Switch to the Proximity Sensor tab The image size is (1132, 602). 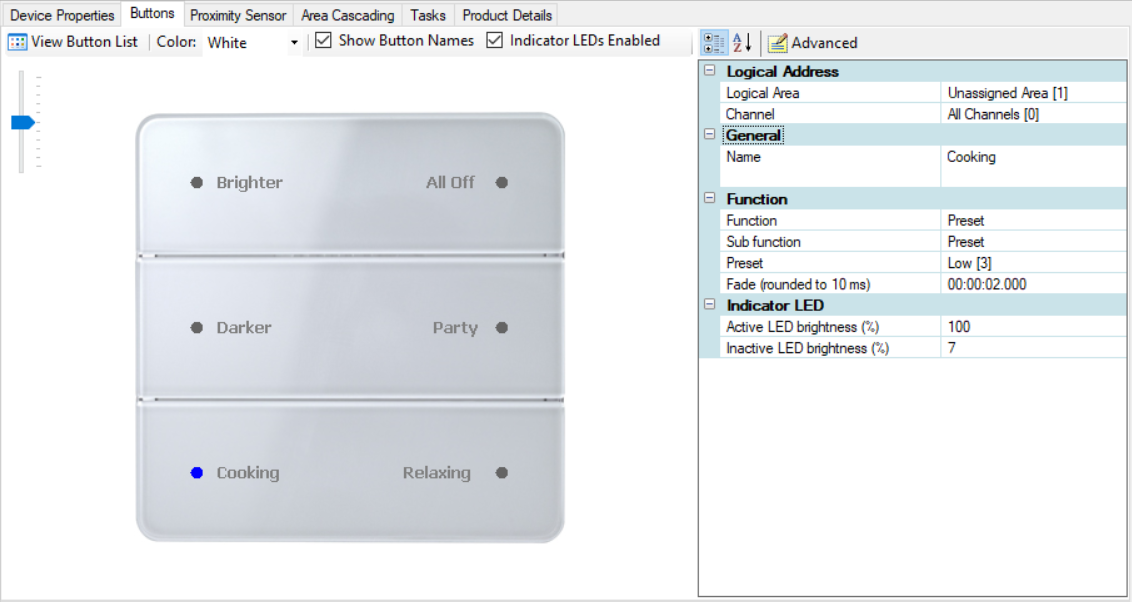pyautogui.click(x=237, y=14)
